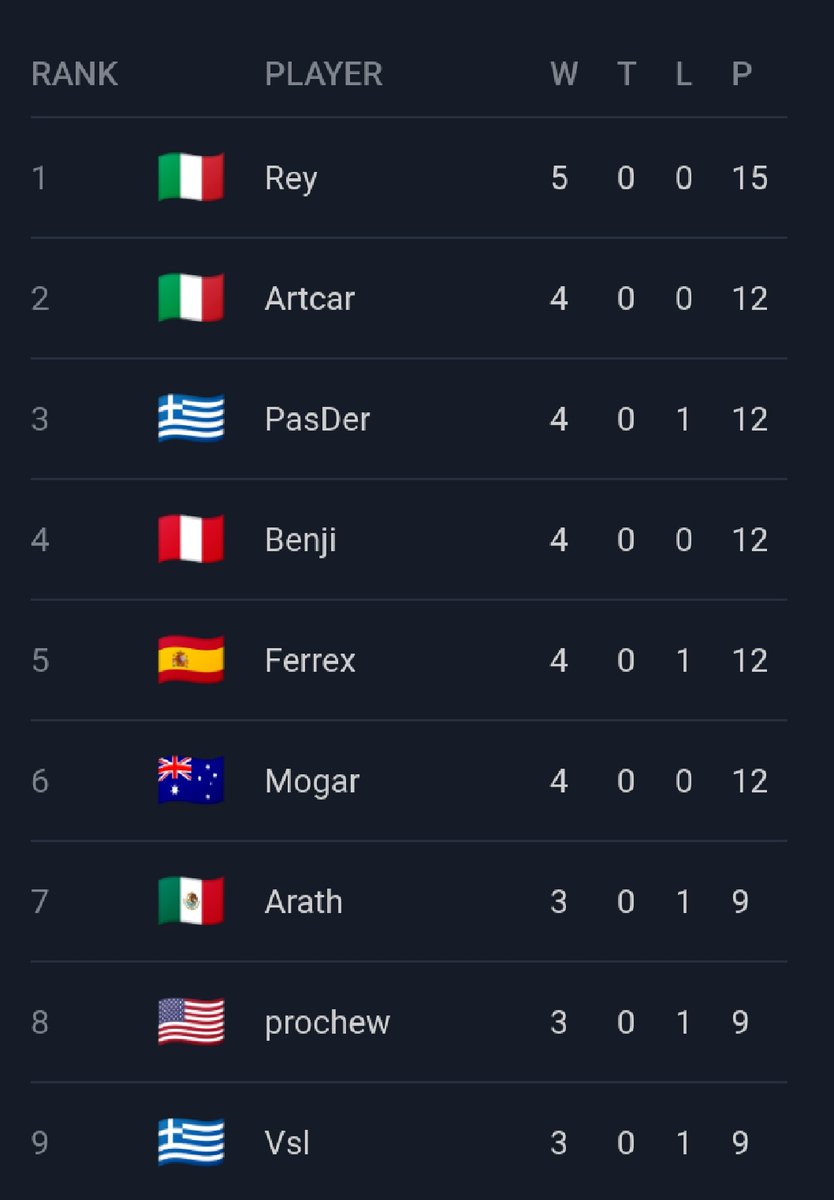Click player name prochew
Screen dimensions: 834x1200
click(328, 1023)
